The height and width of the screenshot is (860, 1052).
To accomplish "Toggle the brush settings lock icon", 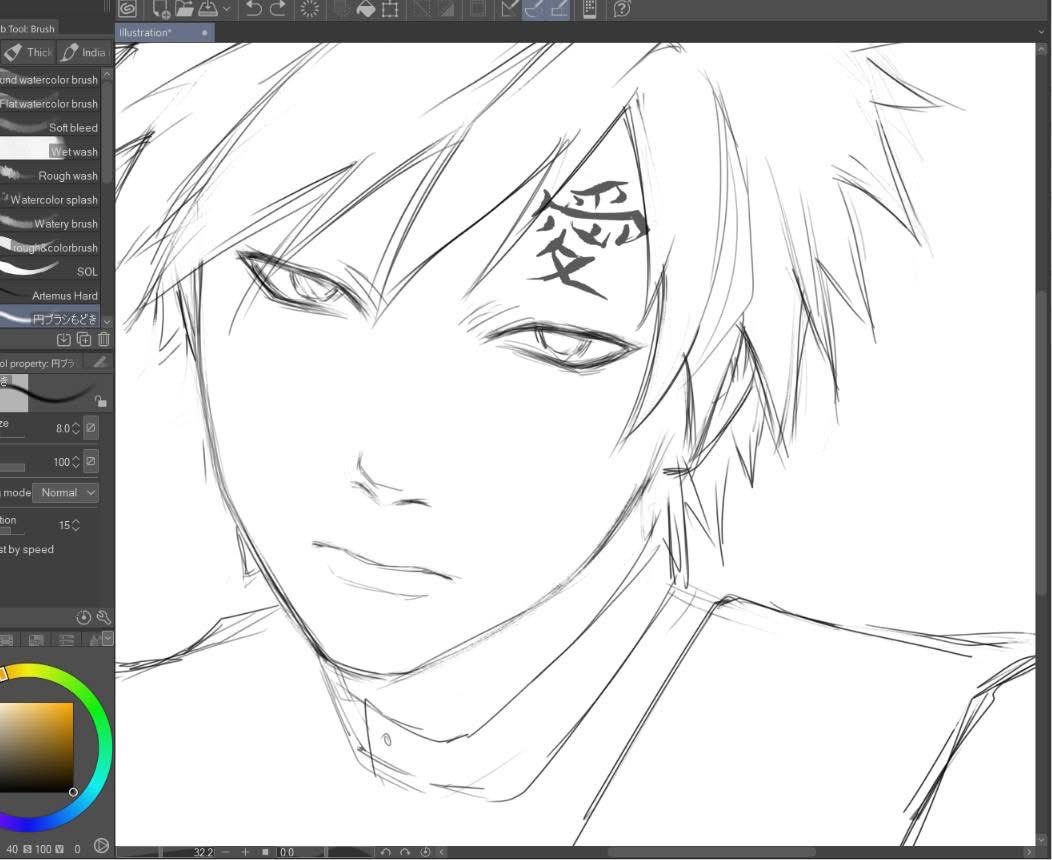I will 101,401.
